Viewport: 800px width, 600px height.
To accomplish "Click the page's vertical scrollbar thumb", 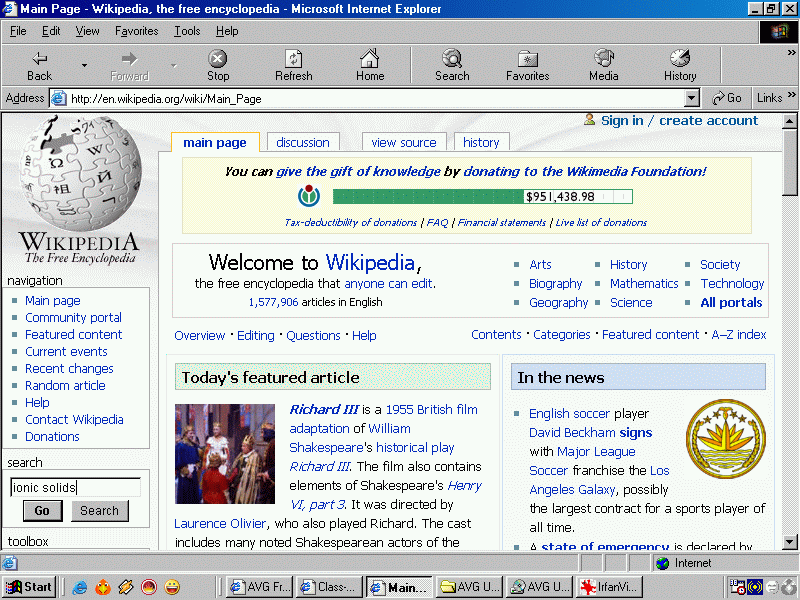I will pyautogui.click(x=790, y=162).
